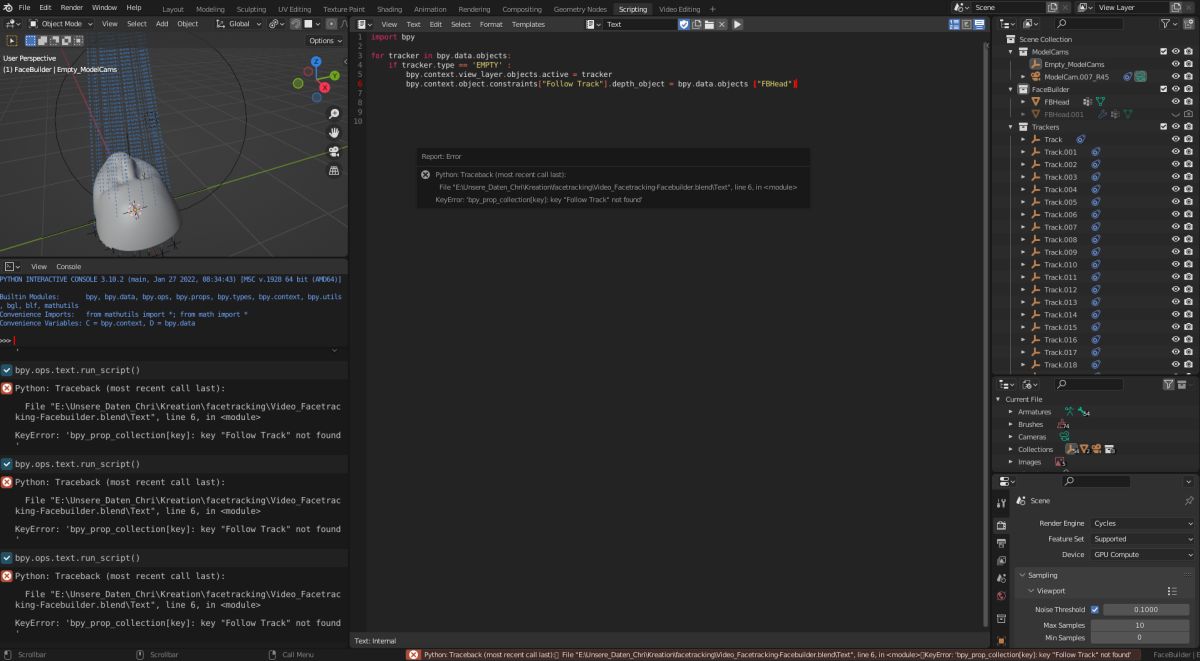Image resolution: width=1200 pixels, height=661 pixels.
Task: Open Object Mode dropdown
Action: pyautogui.click(x=61, y=23)
